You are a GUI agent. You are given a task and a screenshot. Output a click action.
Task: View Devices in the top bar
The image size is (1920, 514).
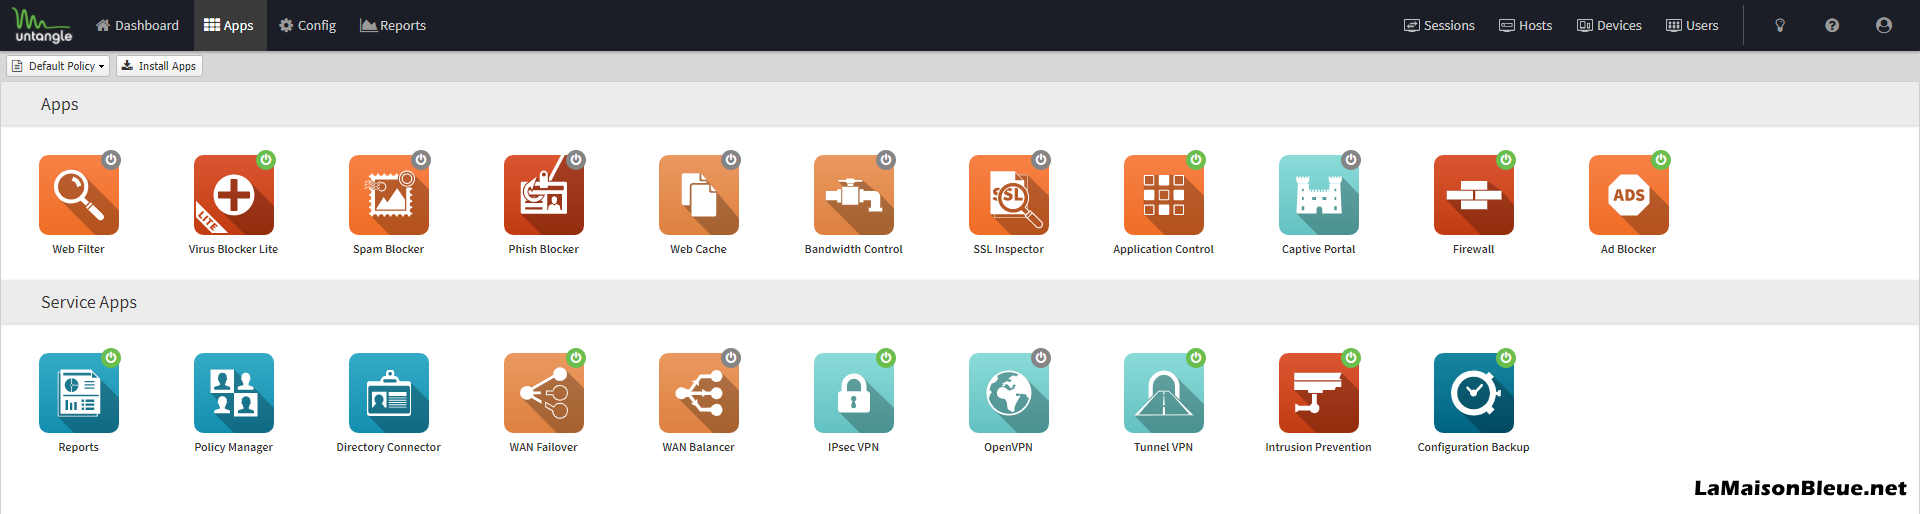click(1609, 25)
